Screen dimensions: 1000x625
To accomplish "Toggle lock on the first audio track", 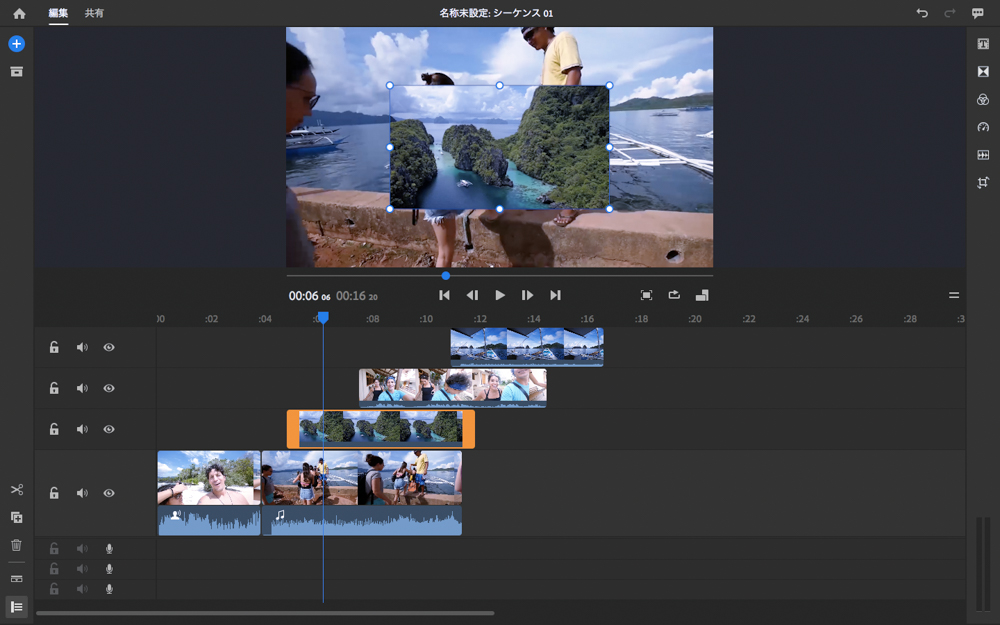I will [54, 548].
